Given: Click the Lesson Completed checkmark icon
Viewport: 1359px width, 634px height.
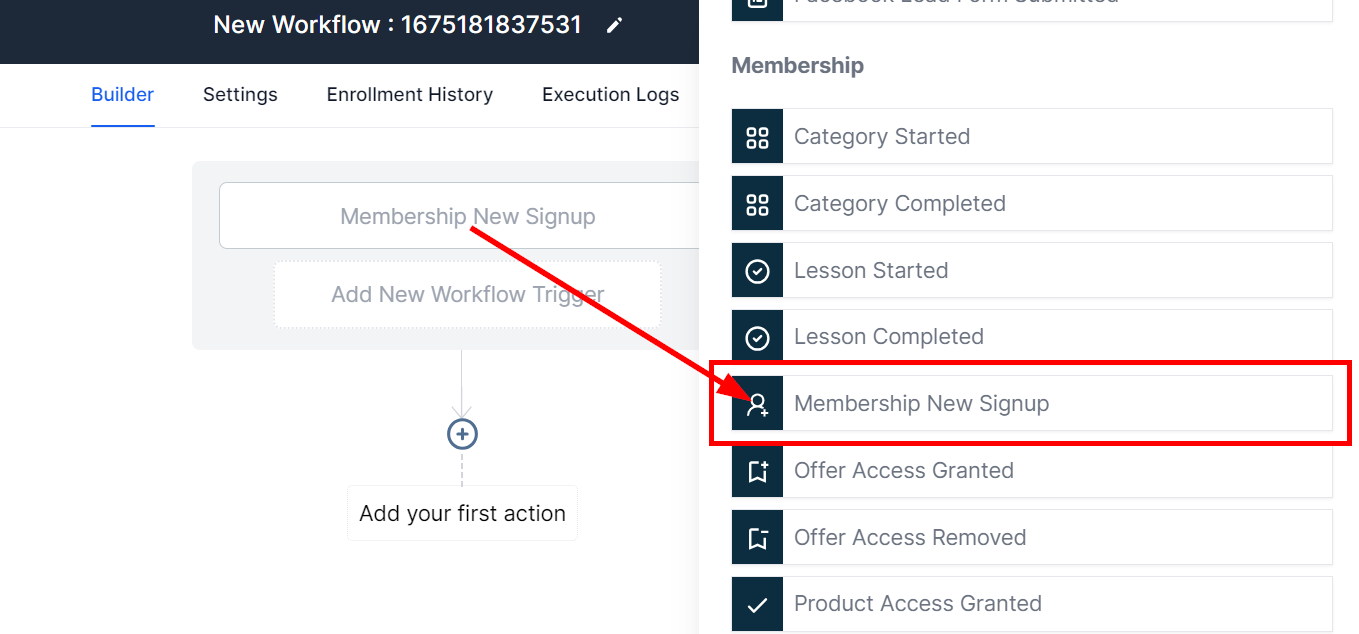Looking at the screenshot, I should (x=757, y=337).
